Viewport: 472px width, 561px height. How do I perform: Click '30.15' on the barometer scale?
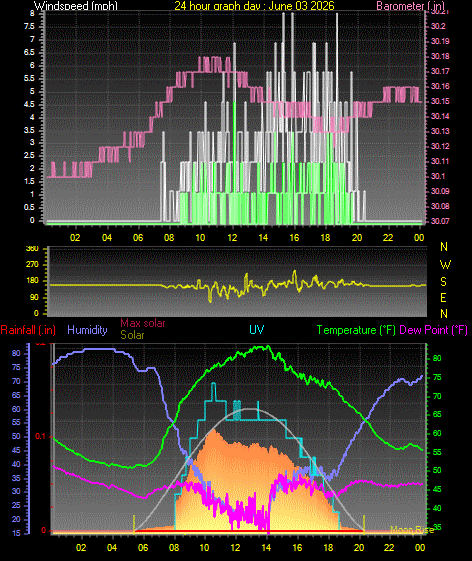440,101
